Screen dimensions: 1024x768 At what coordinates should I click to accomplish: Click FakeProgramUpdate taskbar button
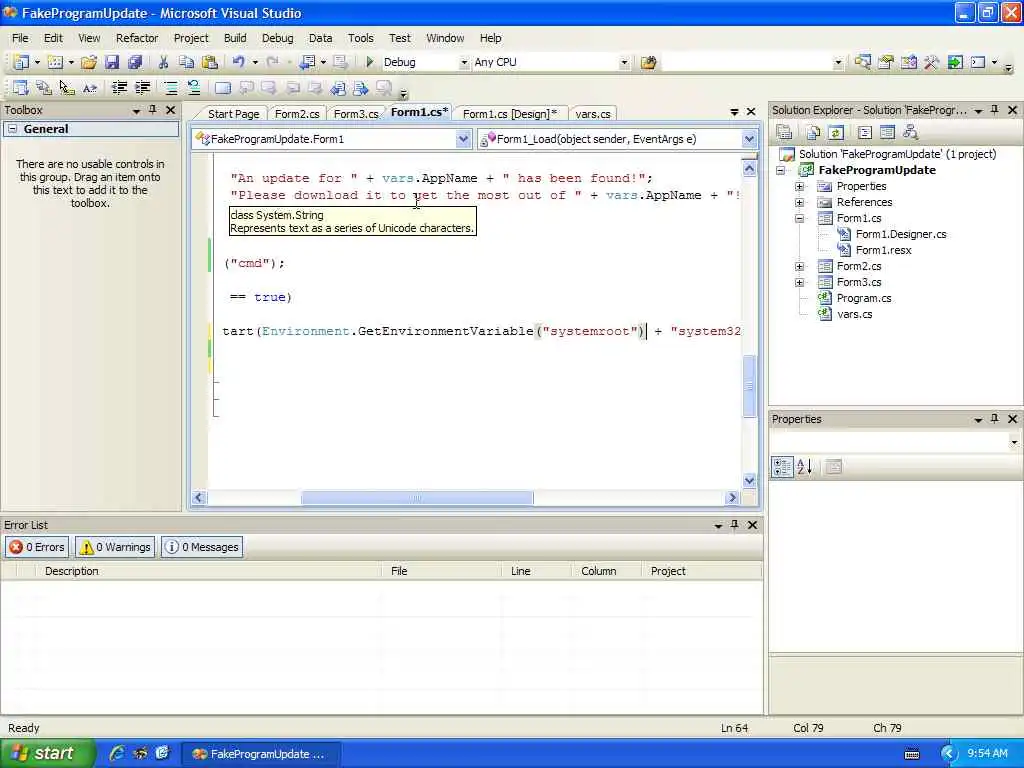(x=261, y=754)
